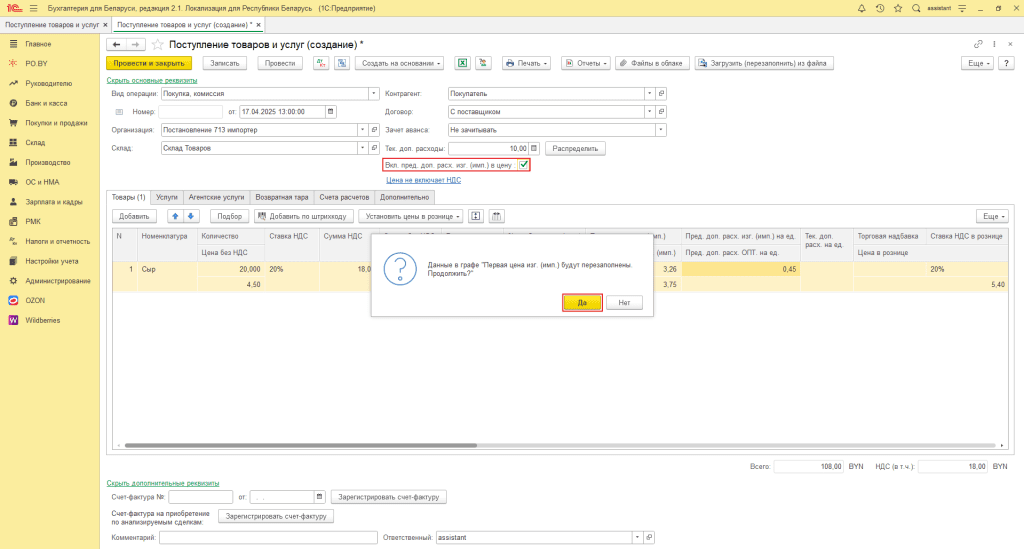
Task: Go forward with the right arrow
Action: tap(135, 44)
